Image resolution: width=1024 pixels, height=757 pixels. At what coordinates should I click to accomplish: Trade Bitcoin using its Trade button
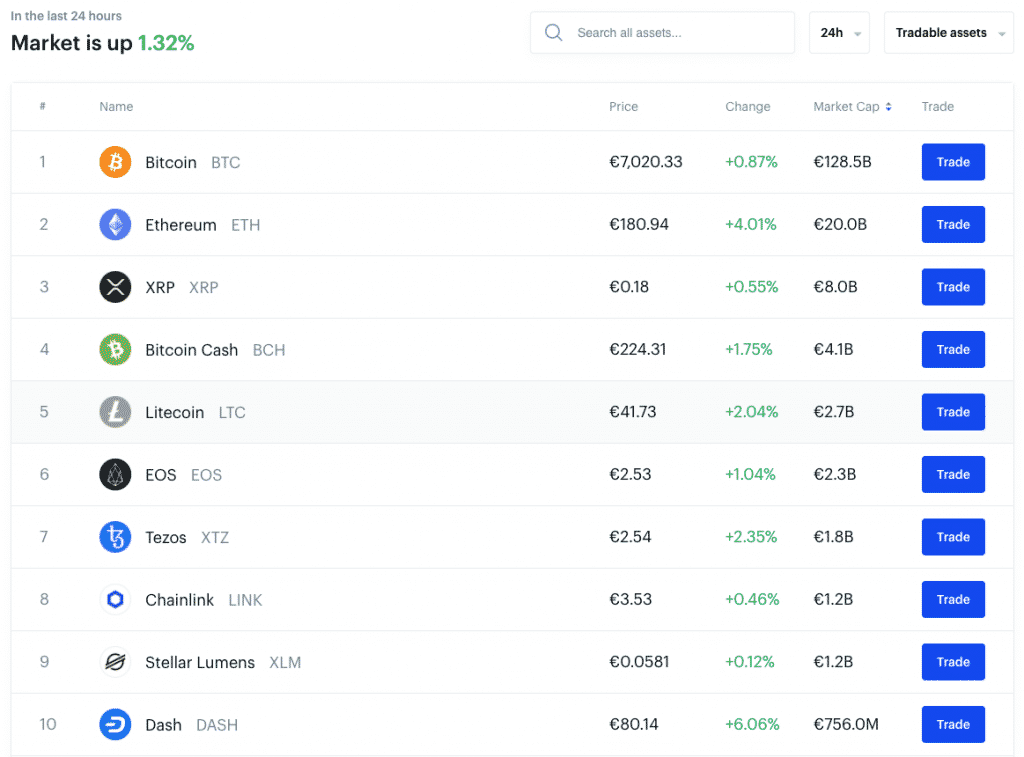tap(953, 162)
